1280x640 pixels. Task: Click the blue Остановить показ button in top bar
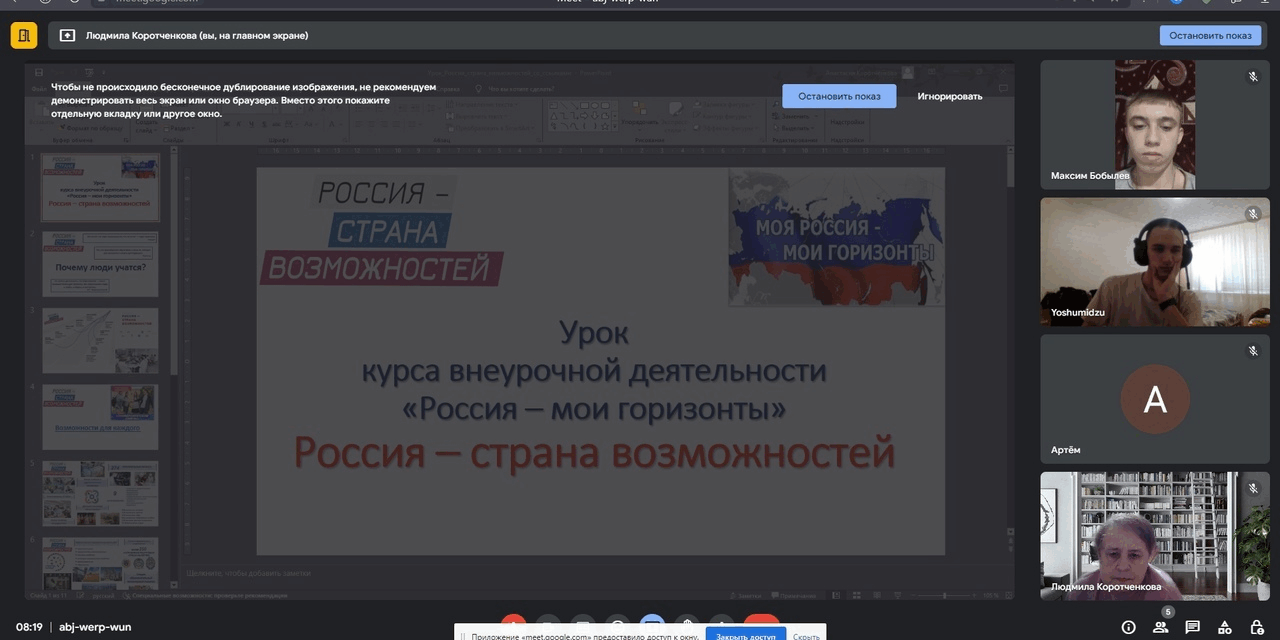pos(1210,36)
